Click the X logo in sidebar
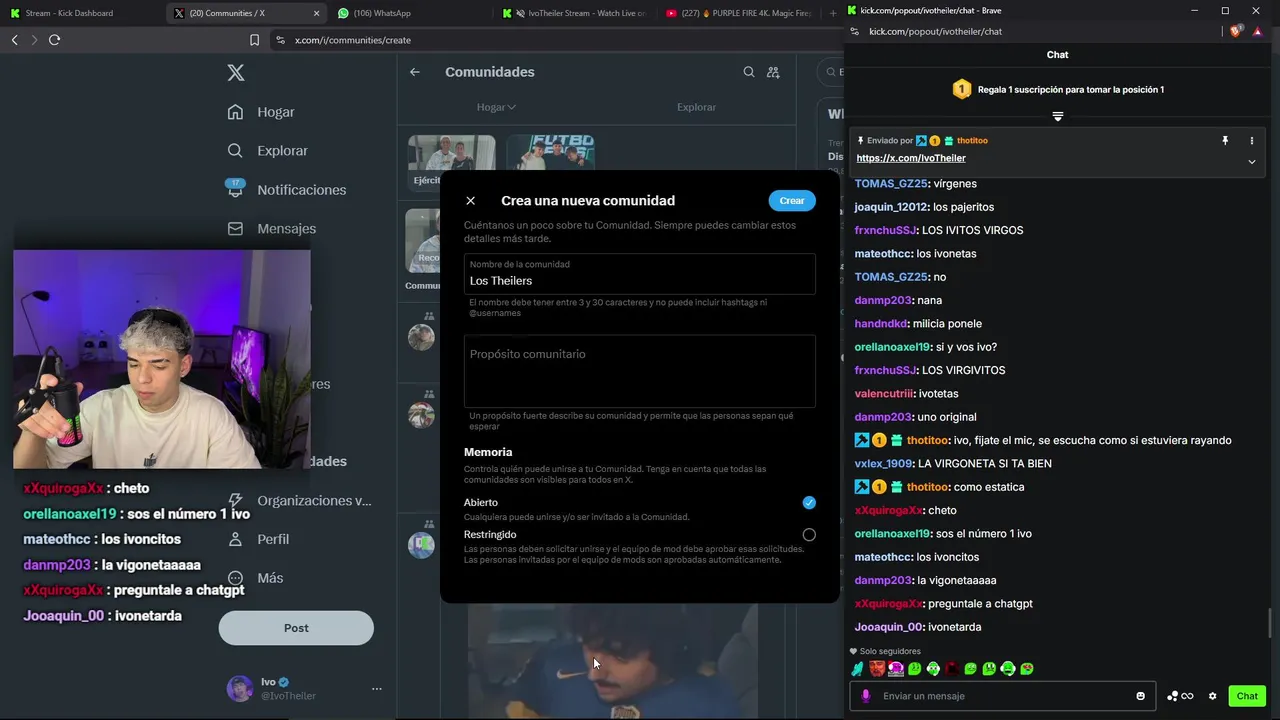 [x=235, y=72]
